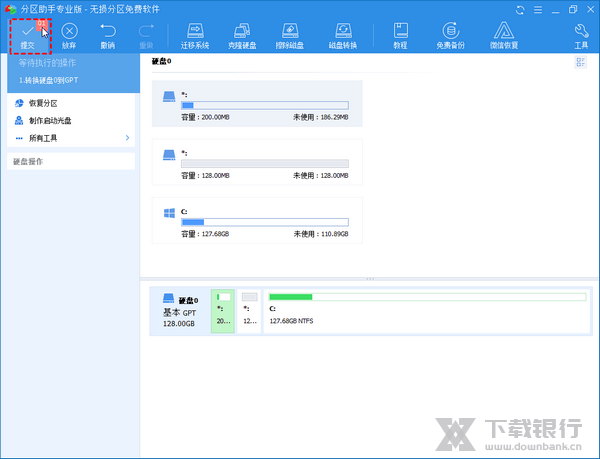Select the C: partition Windows icon
Image resolution: width=600 pixels, height=459 pixels.
169,213
